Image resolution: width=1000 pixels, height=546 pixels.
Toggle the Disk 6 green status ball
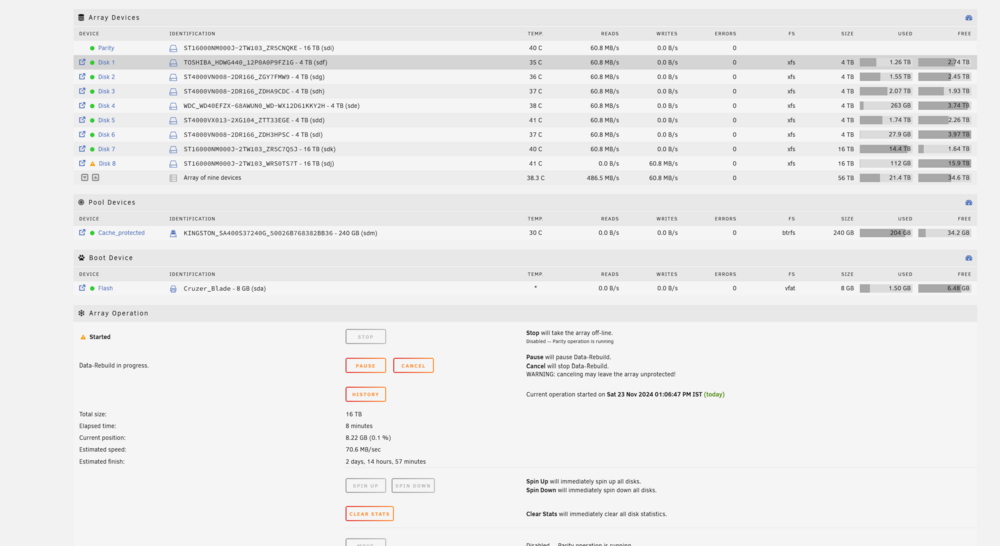pos(92,135)
